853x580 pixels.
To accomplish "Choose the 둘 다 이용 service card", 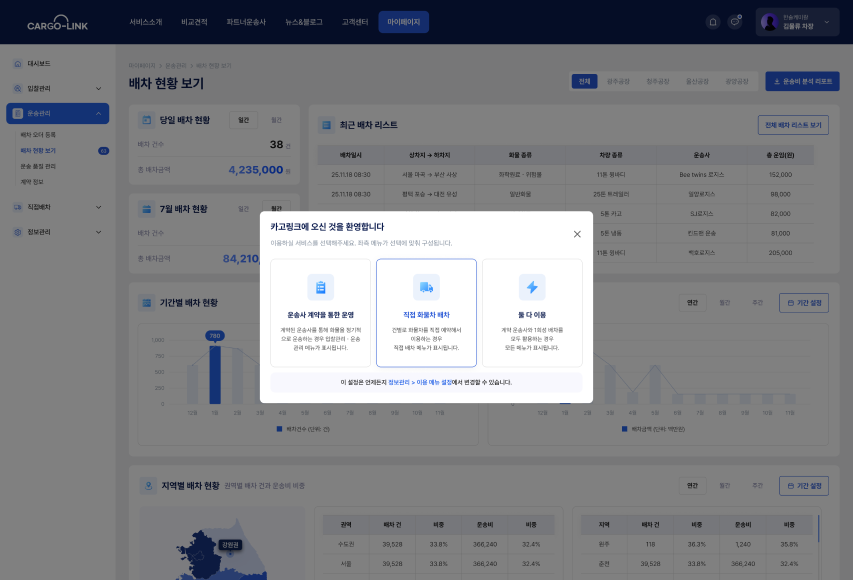I will (532, 313).
